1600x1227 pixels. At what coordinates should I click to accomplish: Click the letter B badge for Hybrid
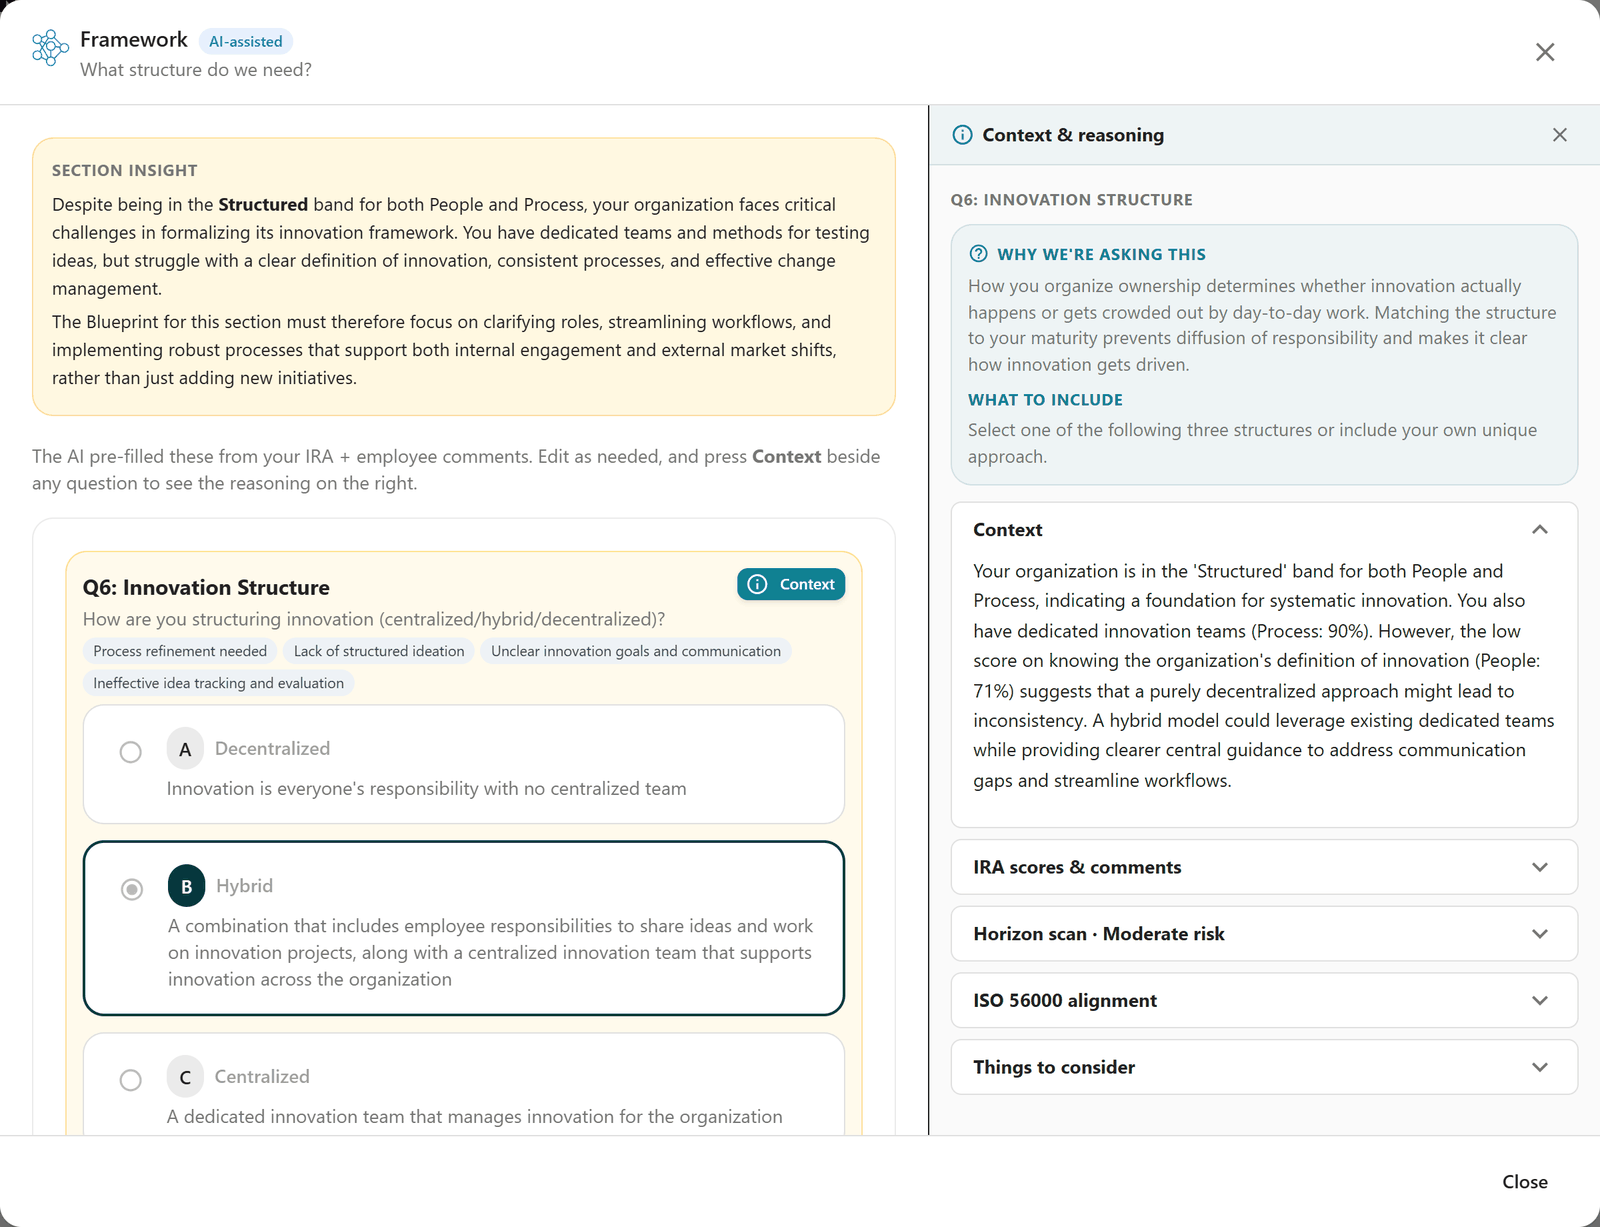click(186, 886)
